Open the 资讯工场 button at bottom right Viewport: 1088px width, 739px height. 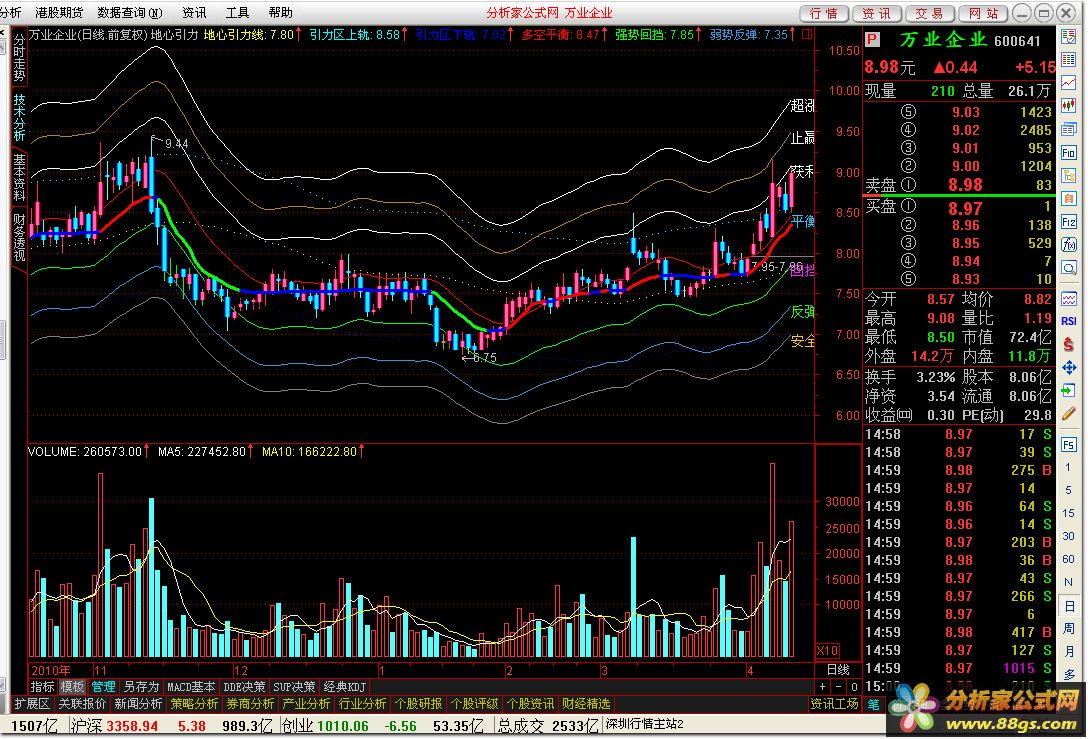(834, 704)
